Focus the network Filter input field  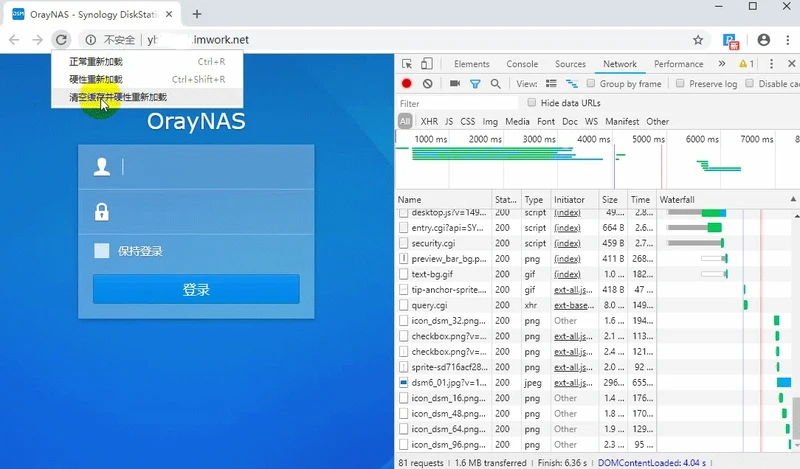(x=457, y=103)
